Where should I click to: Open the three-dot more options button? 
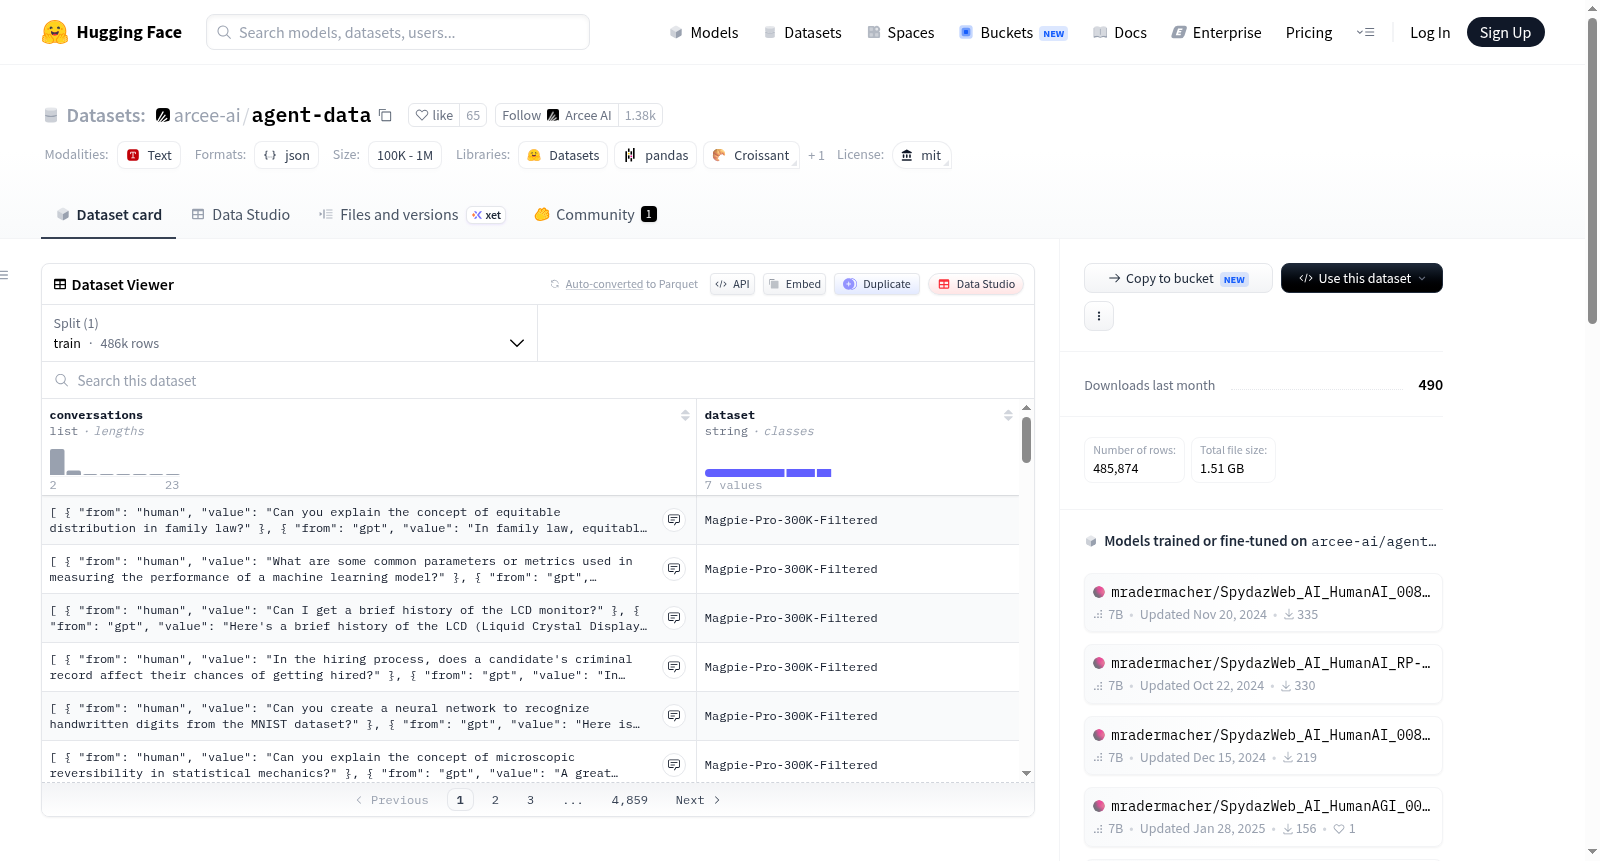(1099, 316)
